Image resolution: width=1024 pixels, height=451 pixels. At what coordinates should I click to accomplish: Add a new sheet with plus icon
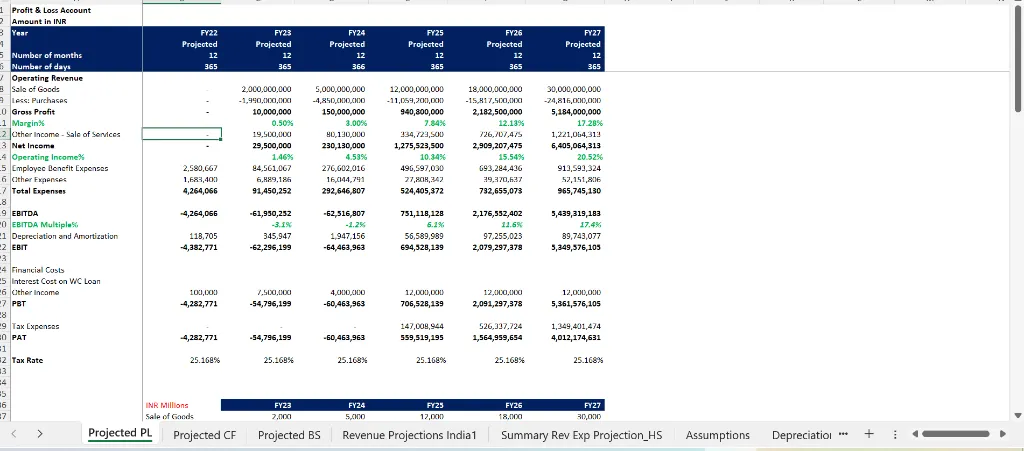[x=868, y=435]
